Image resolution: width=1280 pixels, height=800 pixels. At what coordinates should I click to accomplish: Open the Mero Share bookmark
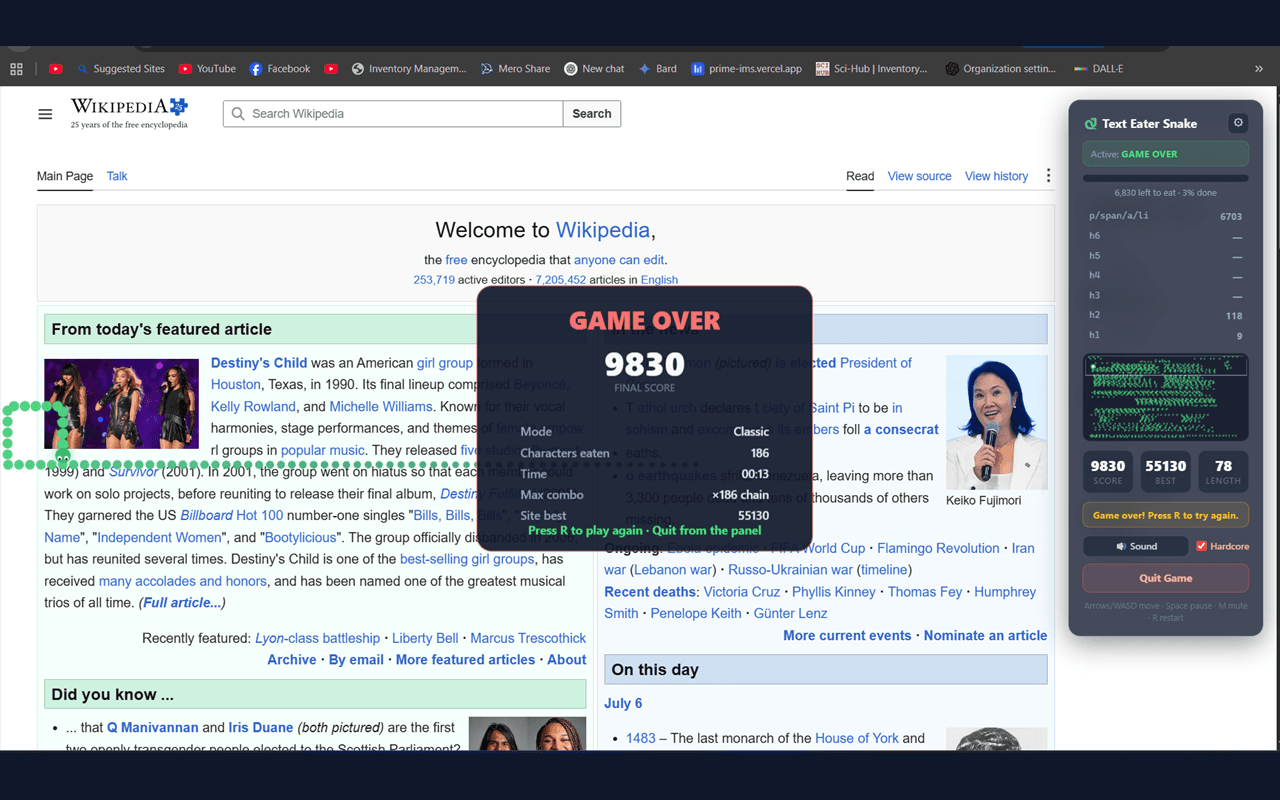click(515, 69)
